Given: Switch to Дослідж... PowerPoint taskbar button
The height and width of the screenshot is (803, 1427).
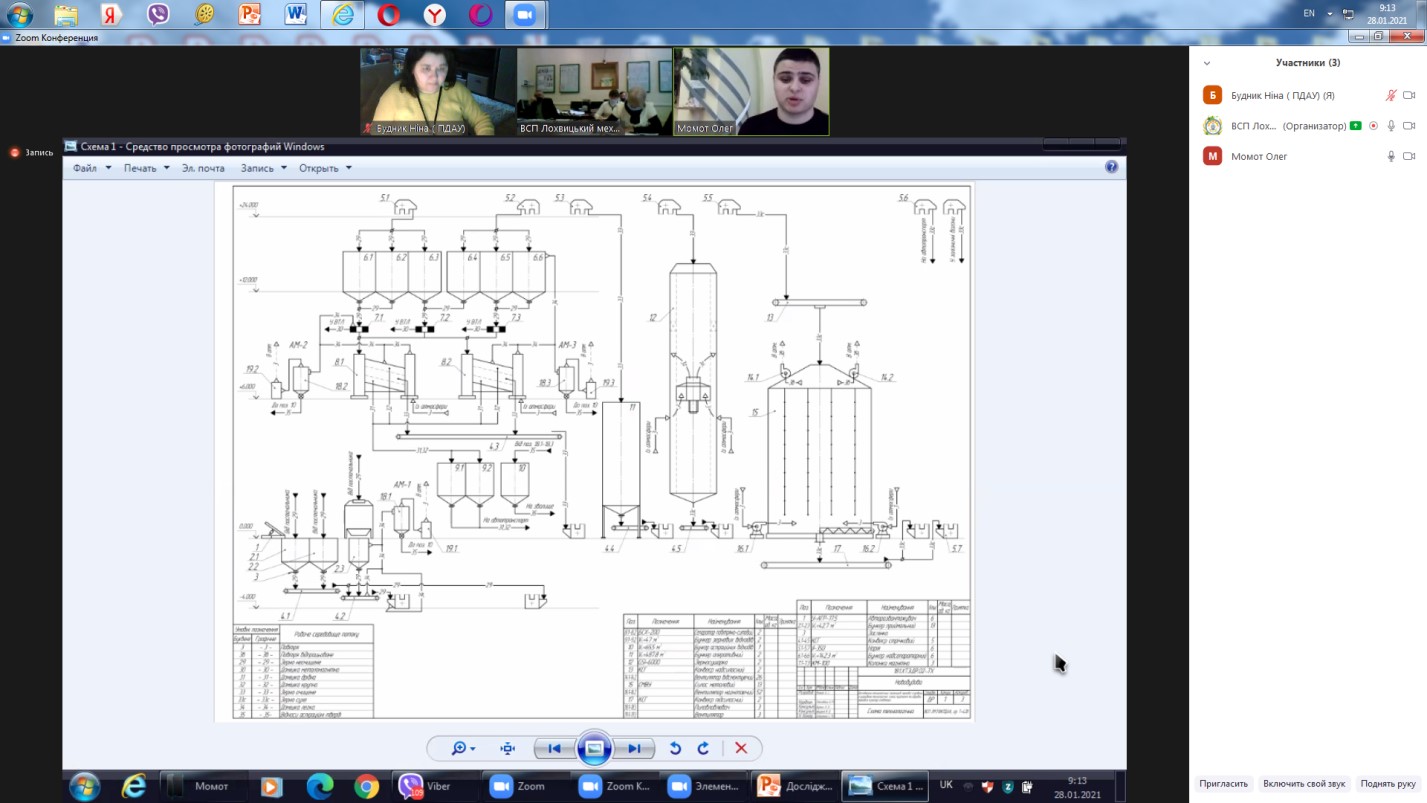Looking at the screenshot, I should point(792,786).
